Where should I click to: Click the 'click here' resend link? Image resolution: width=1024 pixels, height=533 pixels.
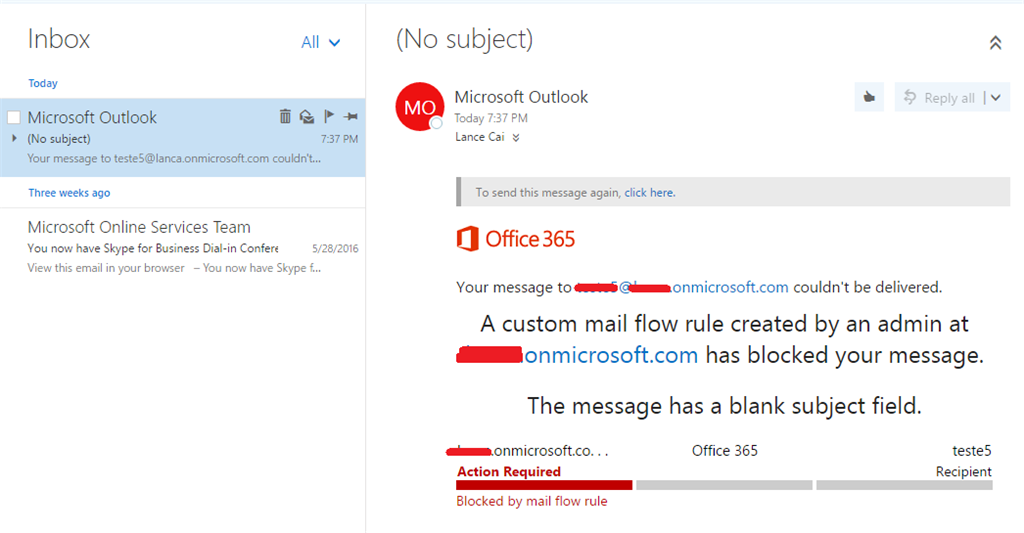tap(649, 192)
